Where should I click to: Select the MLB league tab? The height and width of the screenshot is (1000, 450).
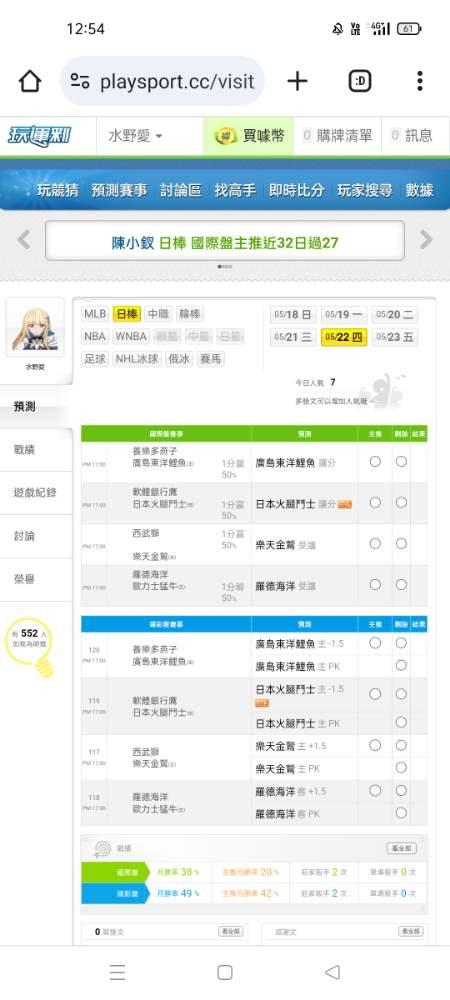pyautogui.click(x=95, y=314)
